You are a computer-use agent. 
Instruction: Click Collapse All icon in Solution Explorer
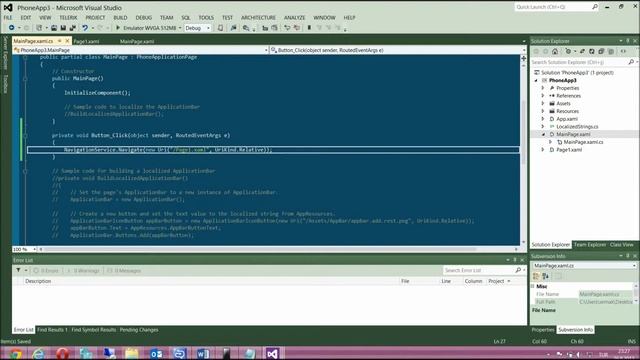coord(601,51)
